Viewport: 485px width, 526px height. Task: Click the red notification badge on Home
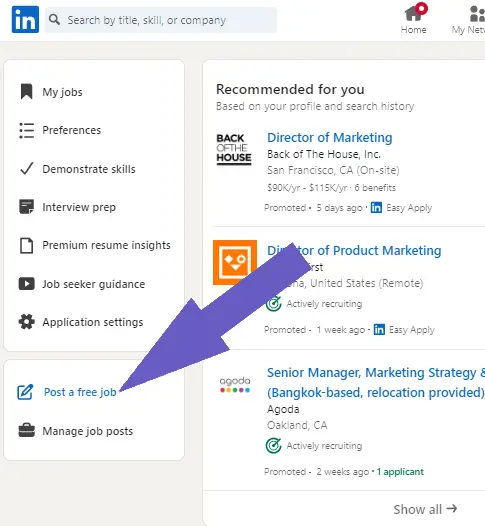(422, 8)
